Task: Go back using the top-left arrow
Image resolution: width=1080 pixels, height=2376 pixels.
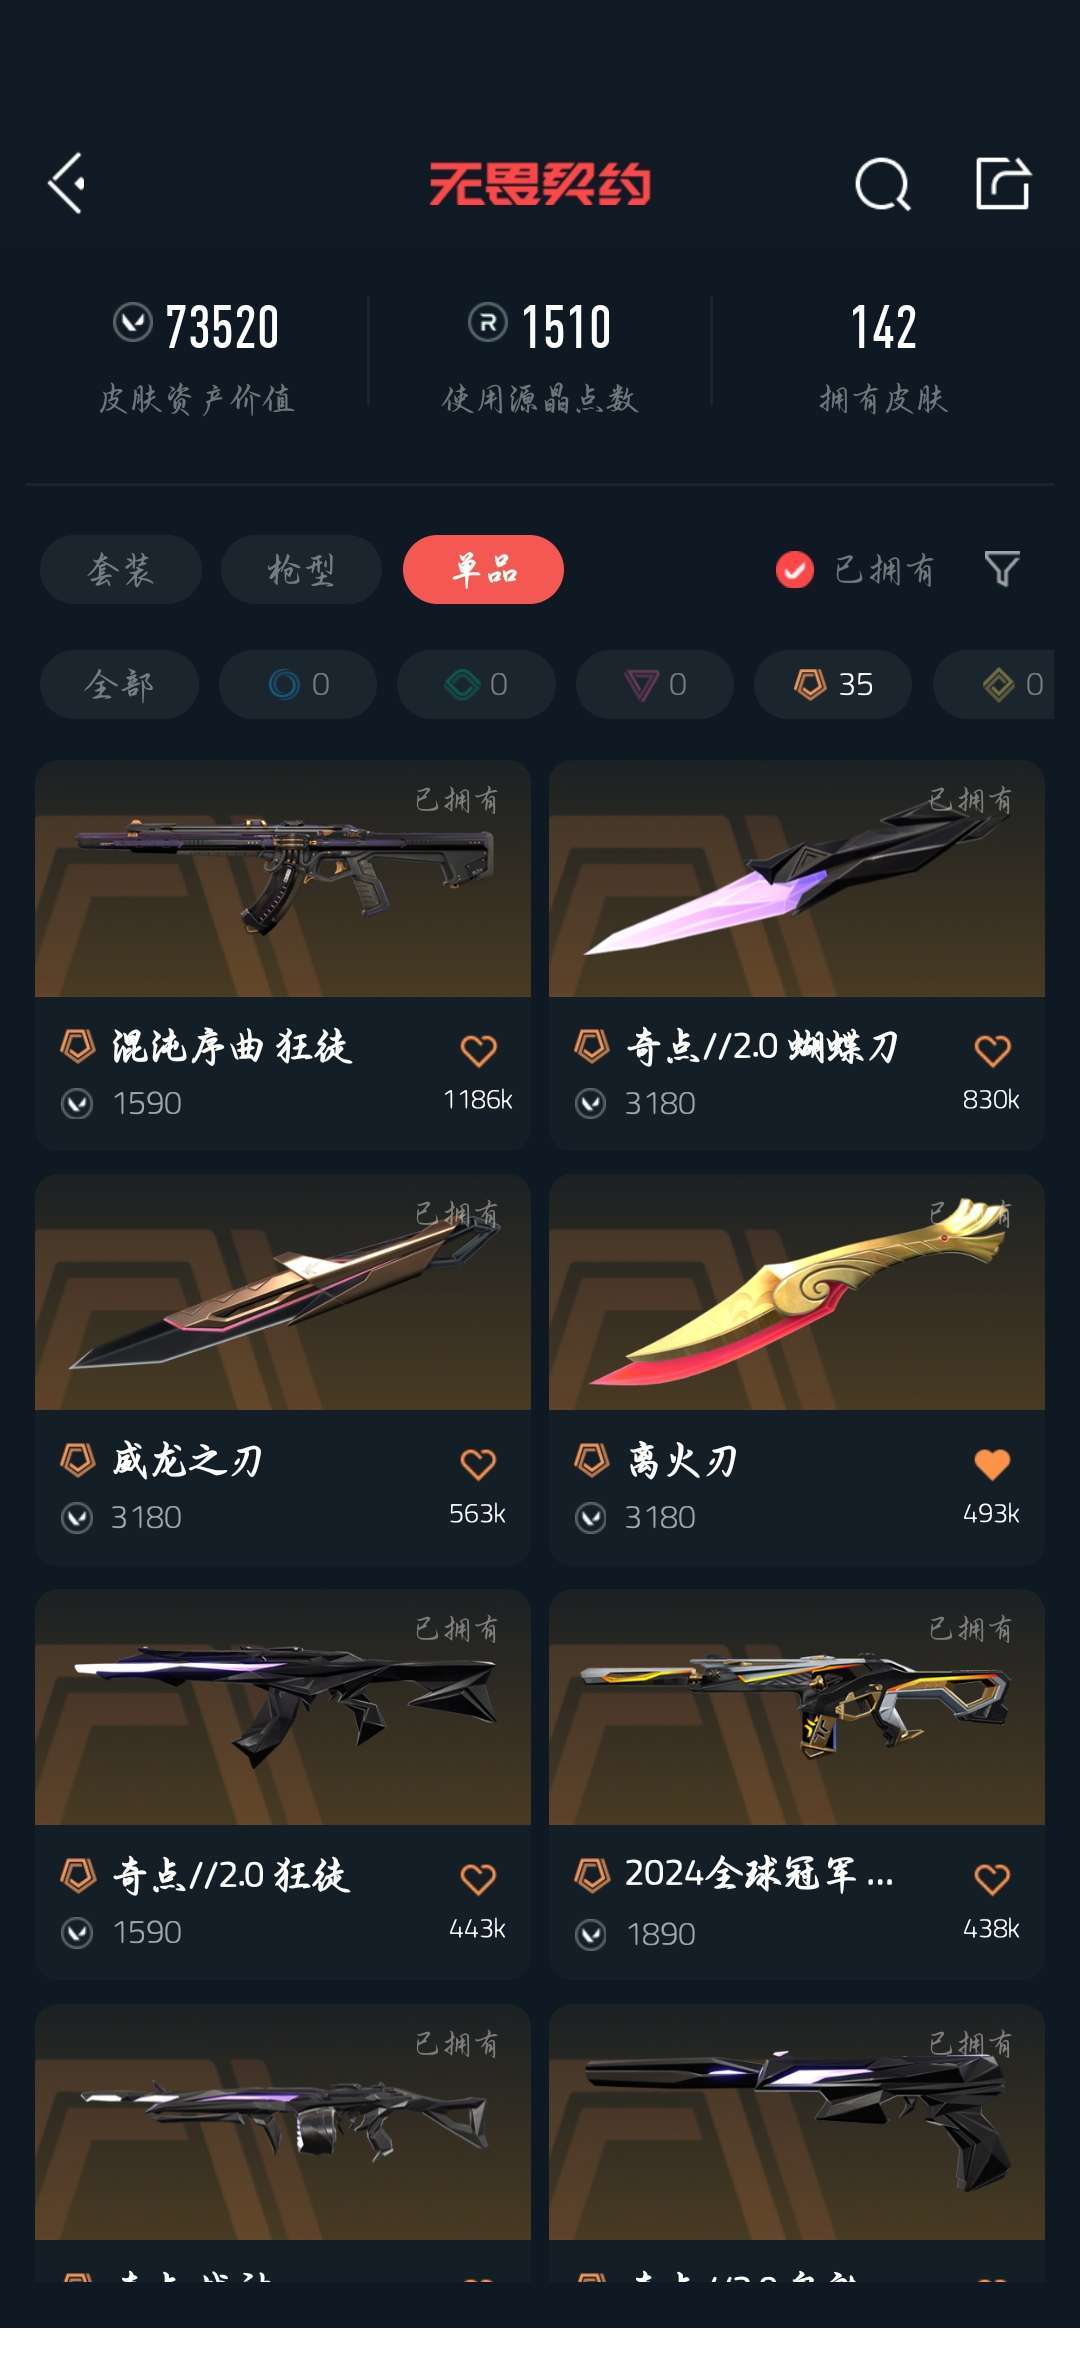Action: click(x=67, y=184)
